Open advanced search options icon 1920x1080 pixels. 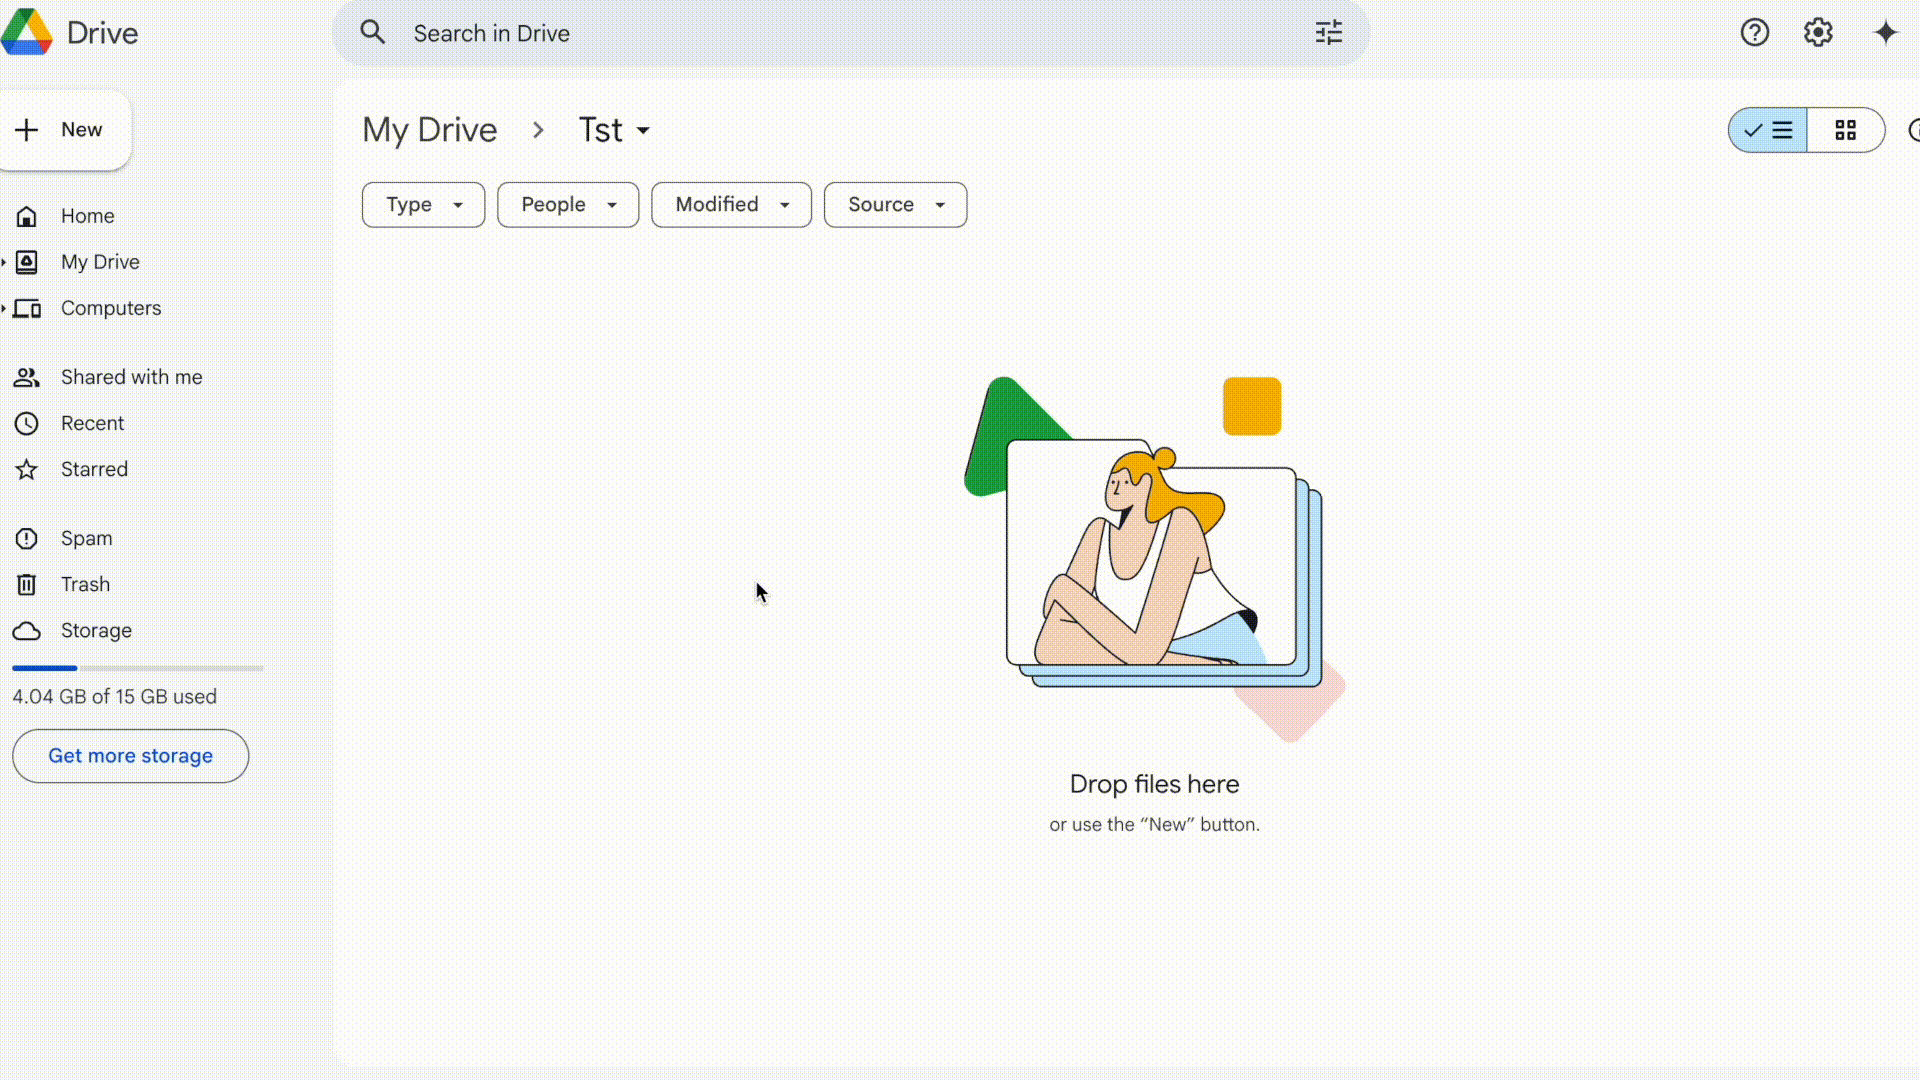coord(1329,33)
